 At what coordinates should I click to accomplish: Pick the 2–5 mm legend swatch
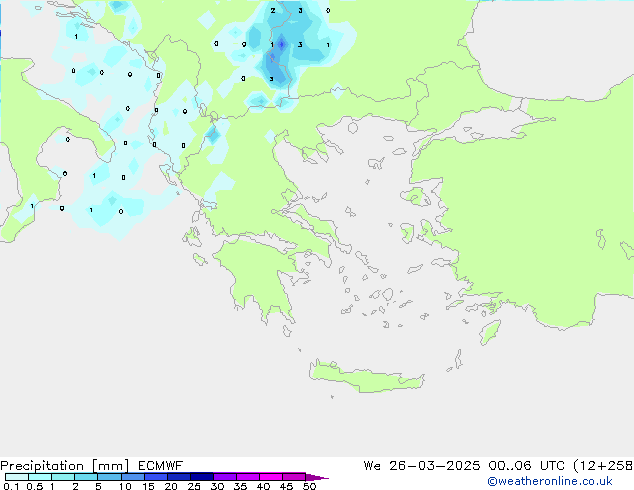click(86, 477)
